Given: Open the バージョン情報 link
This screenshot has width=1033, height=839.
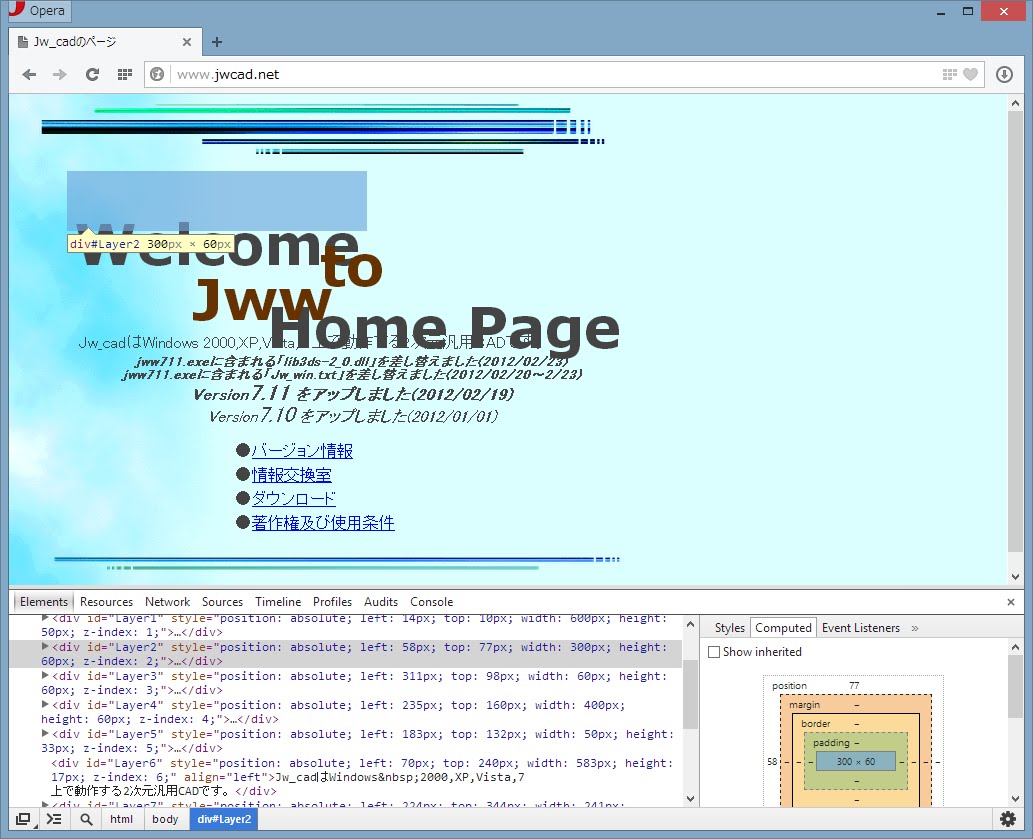Looking at the screenshot, I should point(302,451).
